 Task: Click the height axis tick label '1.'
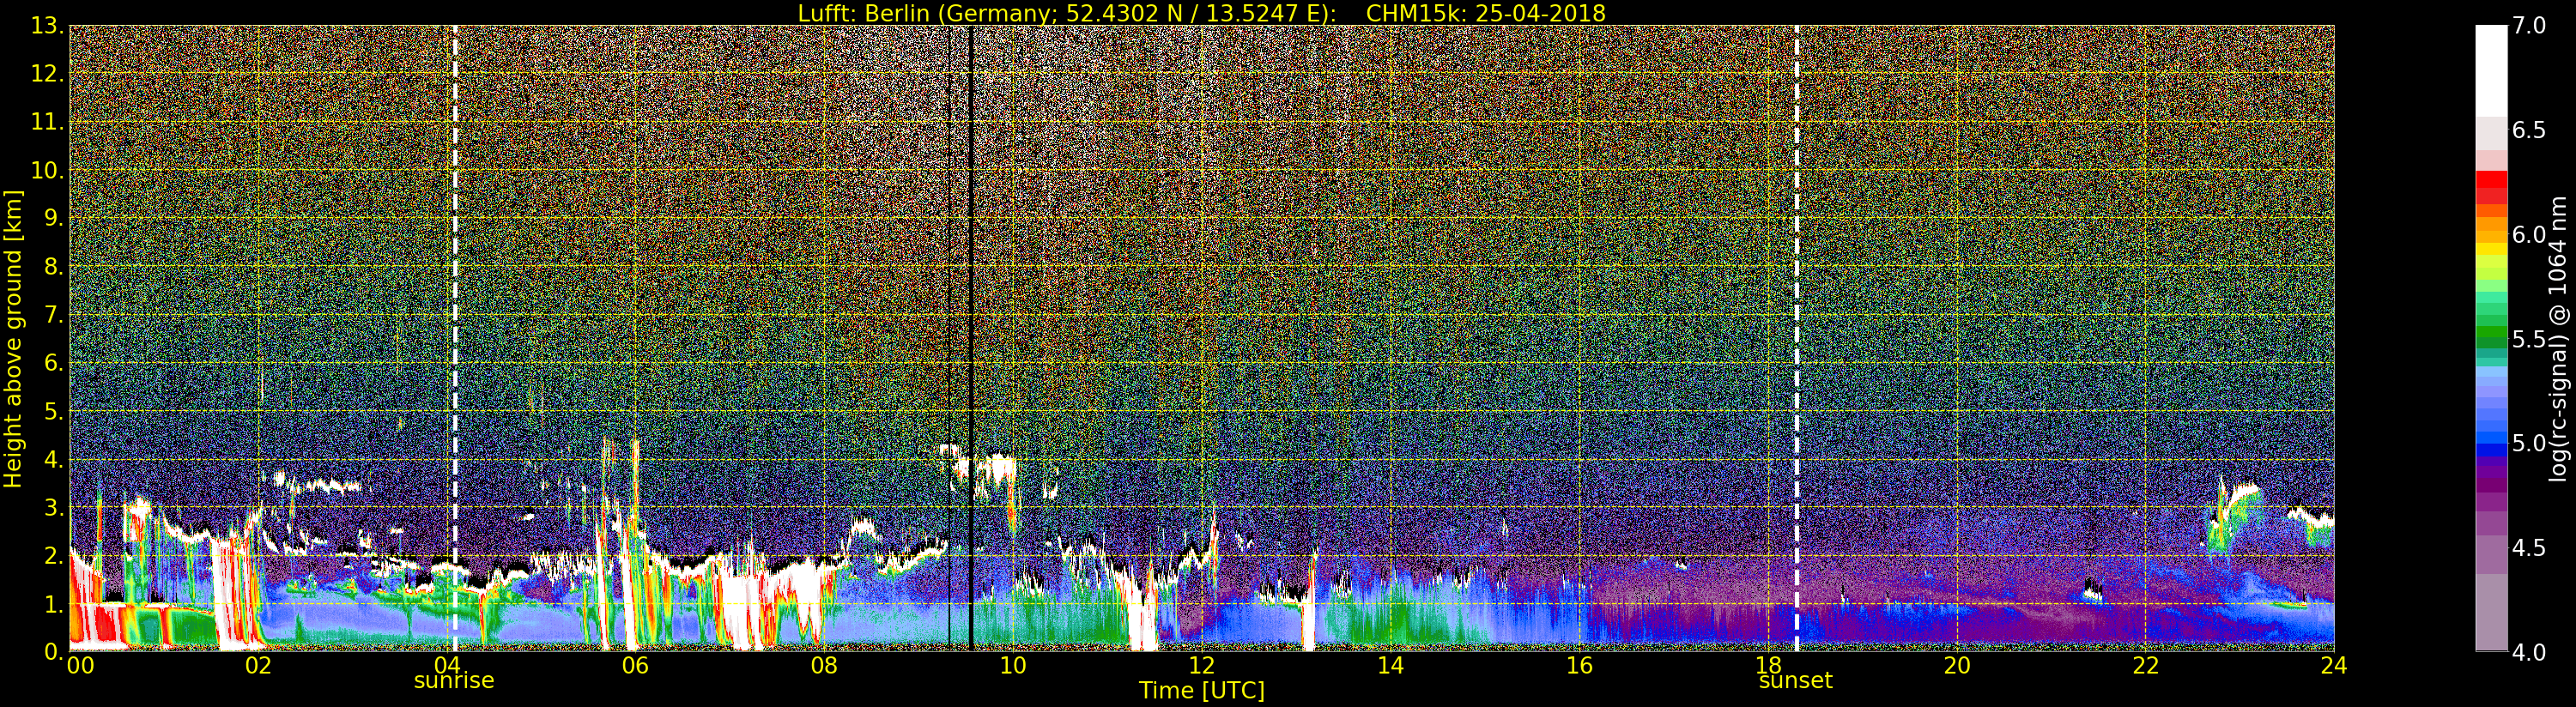(x=52, y=604)
